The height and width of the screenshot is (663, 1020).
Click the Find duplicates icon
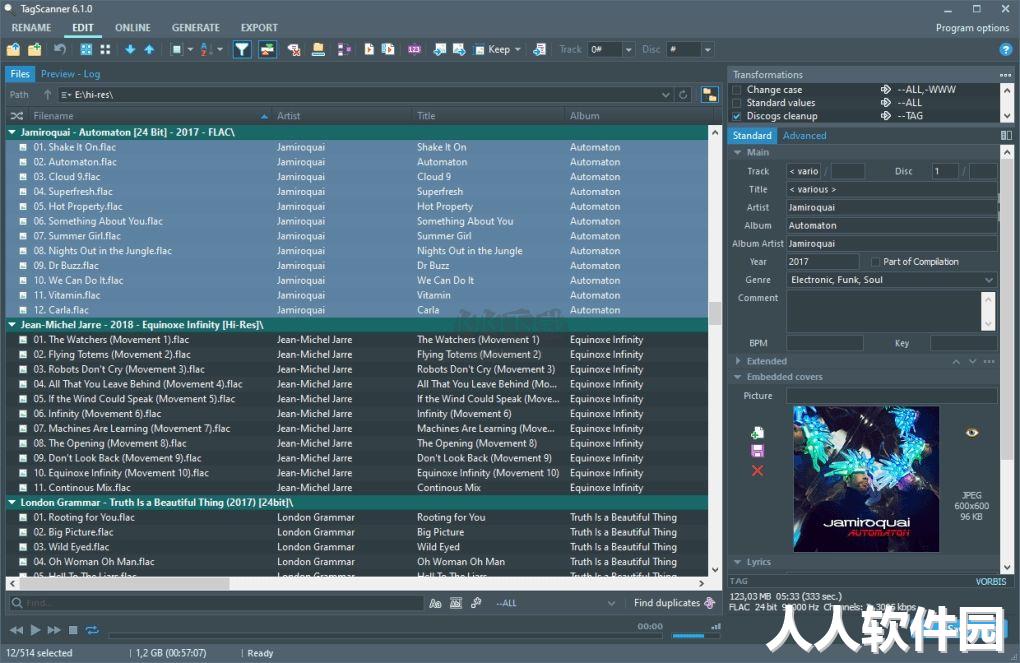pos(710,603)
